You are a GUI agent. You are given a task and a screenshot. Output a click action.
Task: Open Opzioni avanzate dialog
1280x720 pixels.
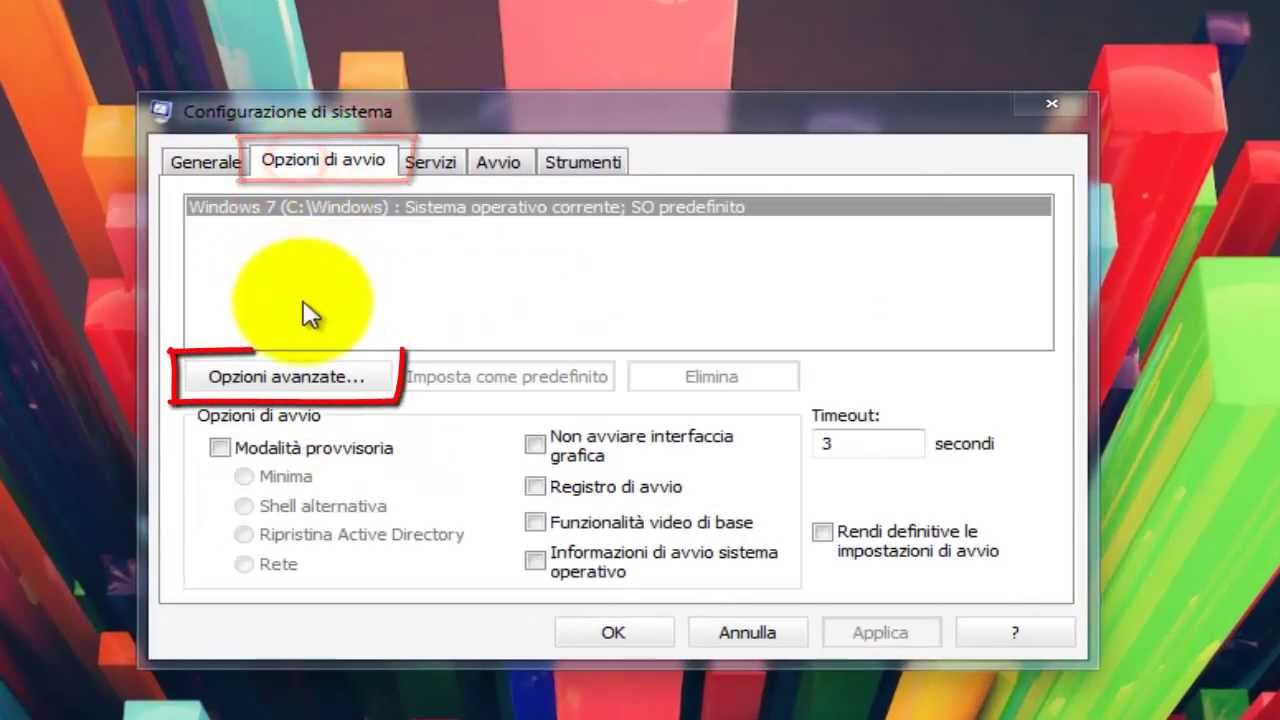coord(286,377)
